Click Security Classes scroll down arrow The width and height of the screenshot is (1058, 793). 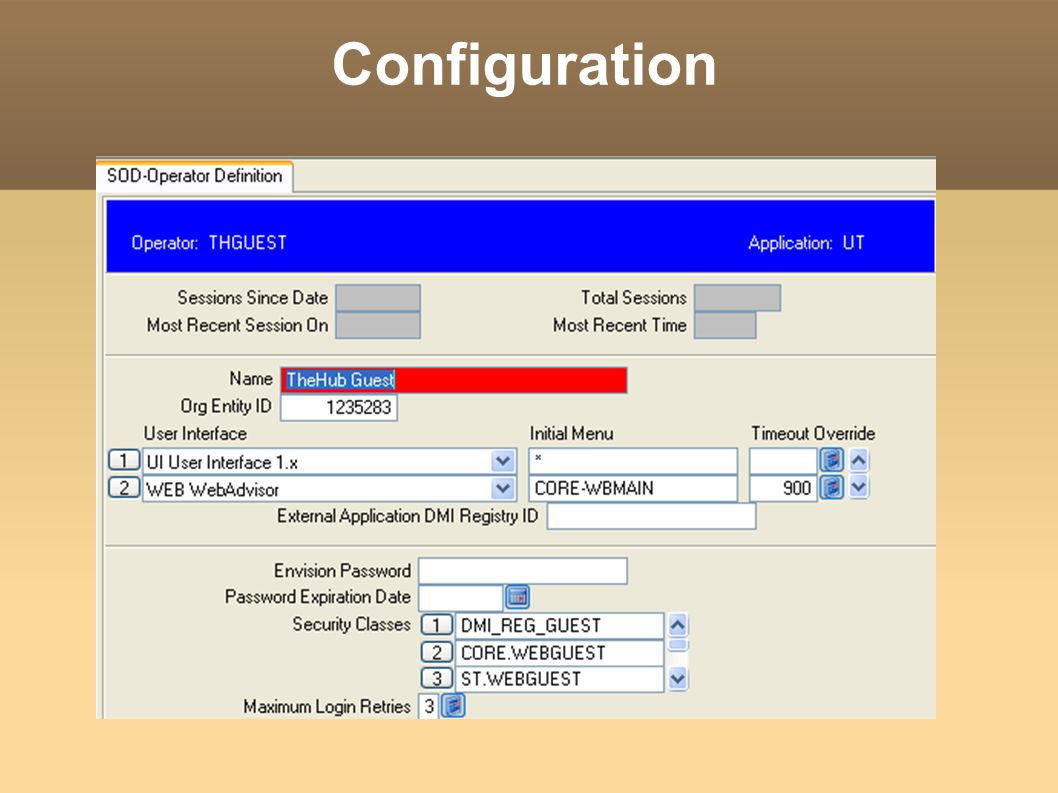point(678,679)
